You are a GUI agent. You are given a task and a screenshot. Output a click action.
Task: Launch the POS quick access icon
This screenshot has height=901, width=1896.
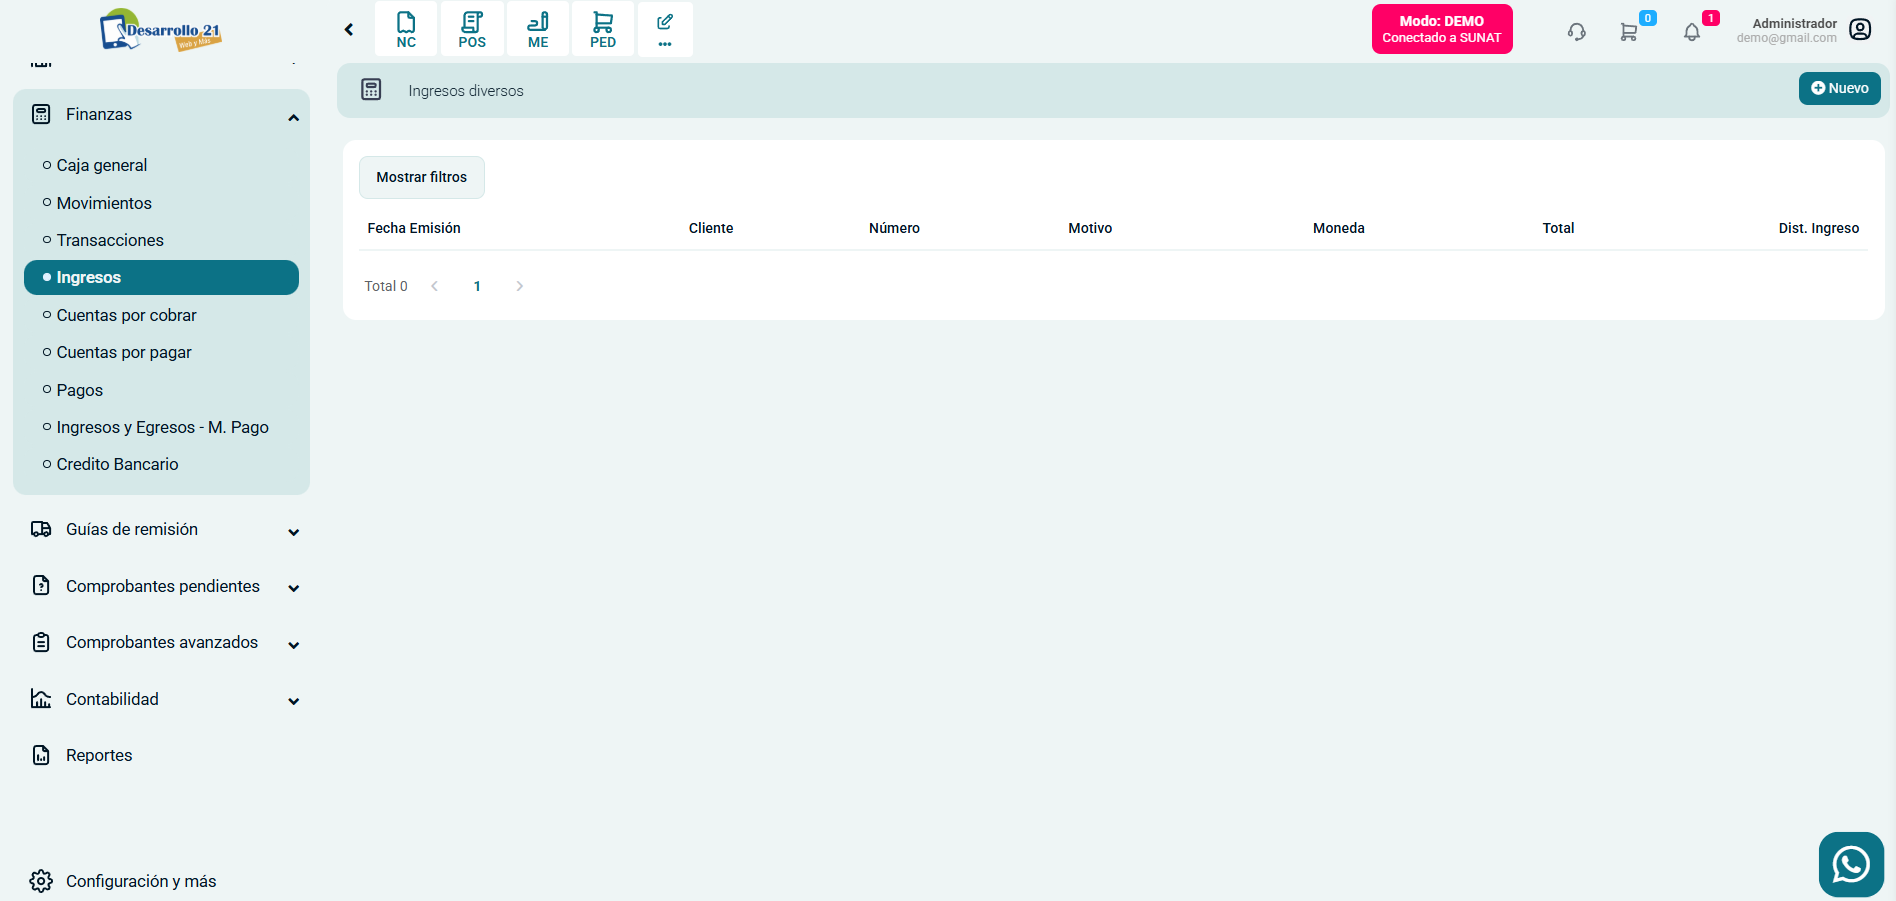(472, 29)
